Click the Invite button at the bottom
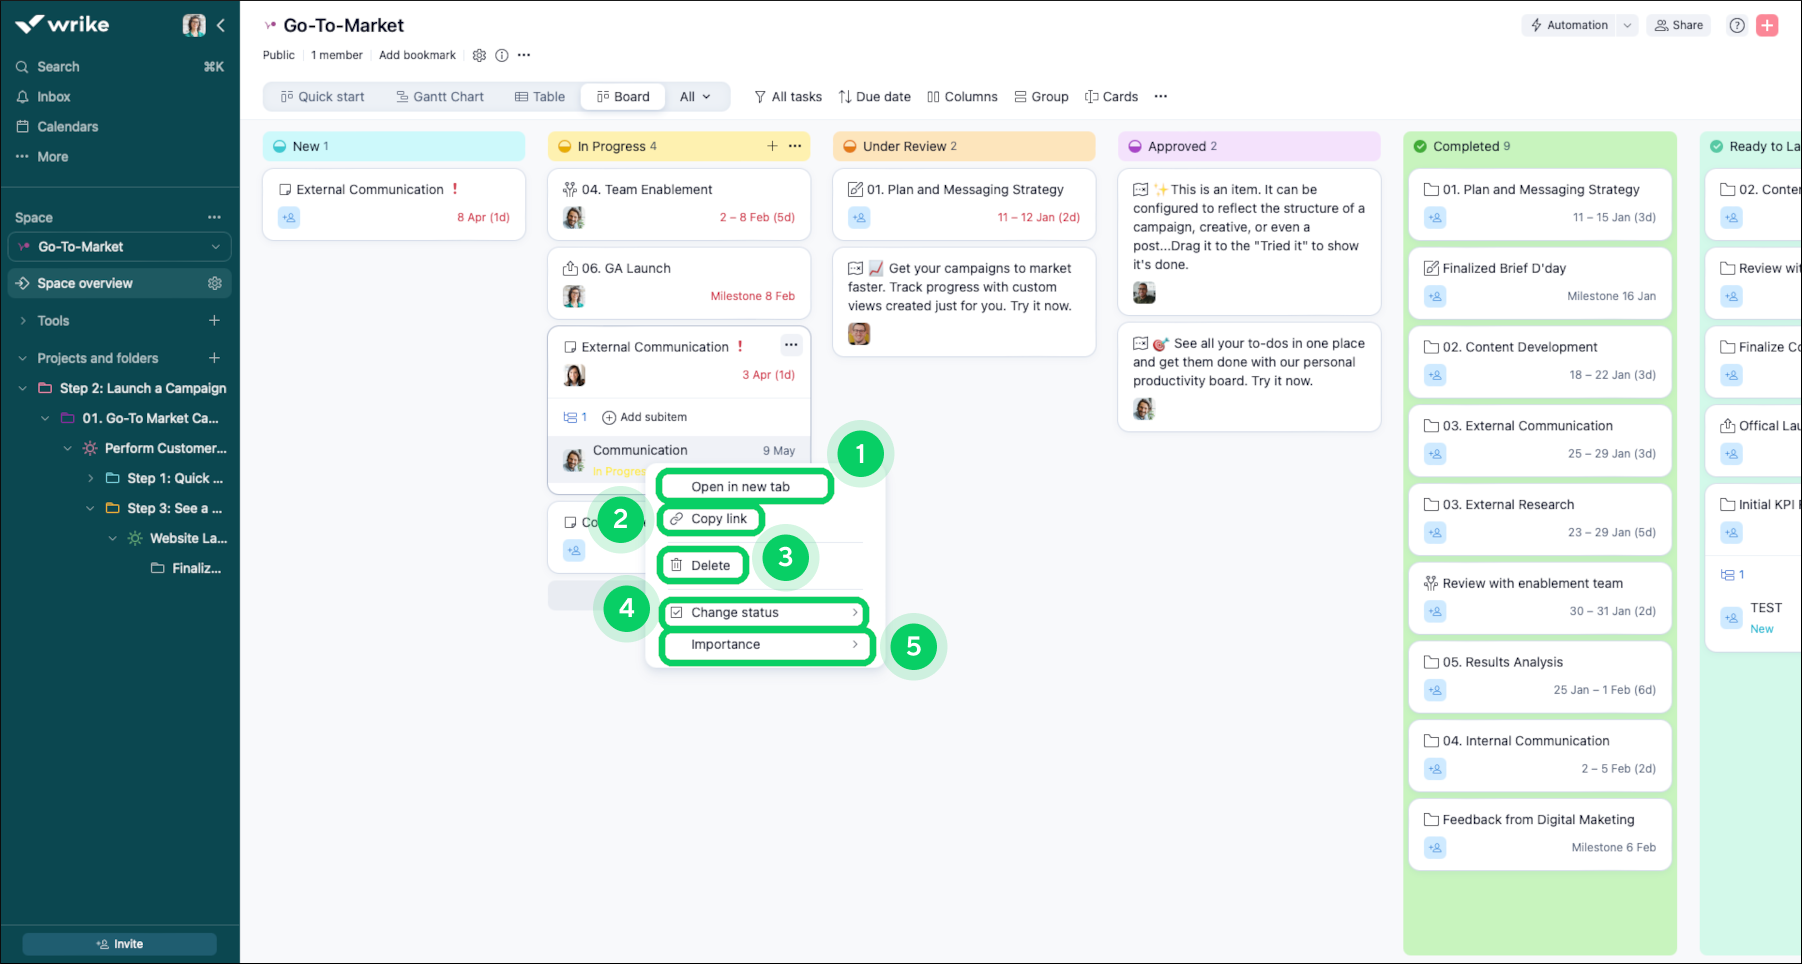Image resolution: width=1802 pixels, height=964 pixels. (119, 943)
